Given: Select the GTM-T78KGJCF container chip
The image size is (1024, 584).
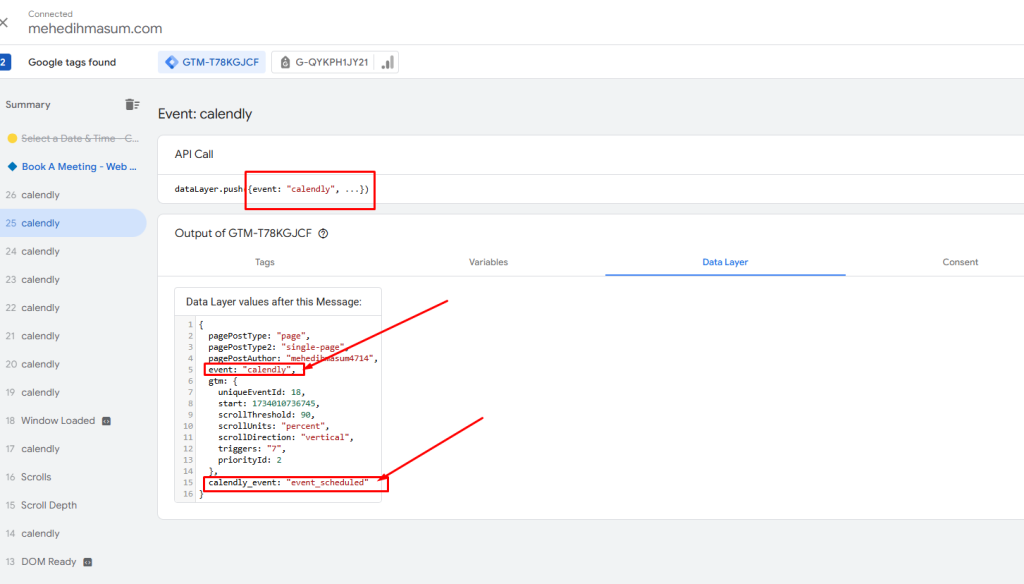Looking at the screenshot, I should point(212,62).
